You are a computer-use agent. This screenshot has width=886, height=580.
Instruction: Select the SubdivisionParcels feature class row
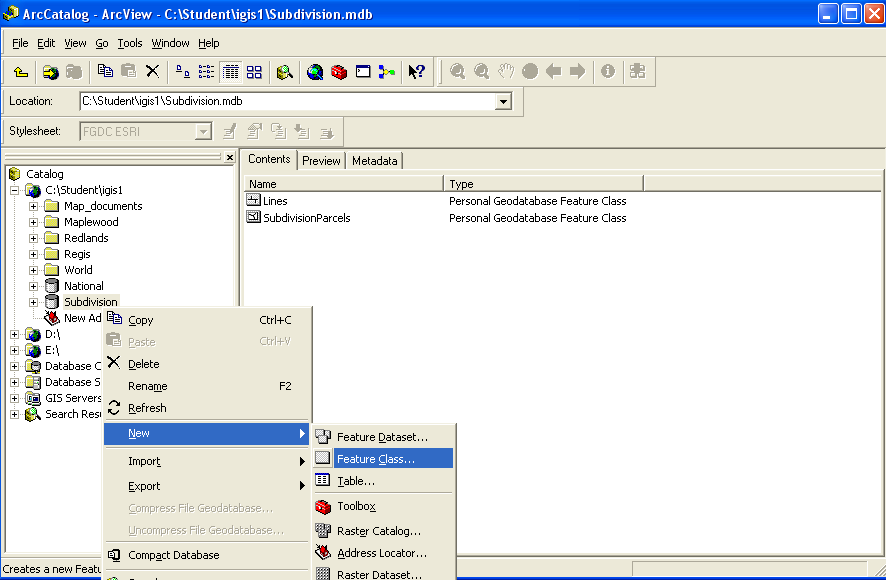coord(298,218)
